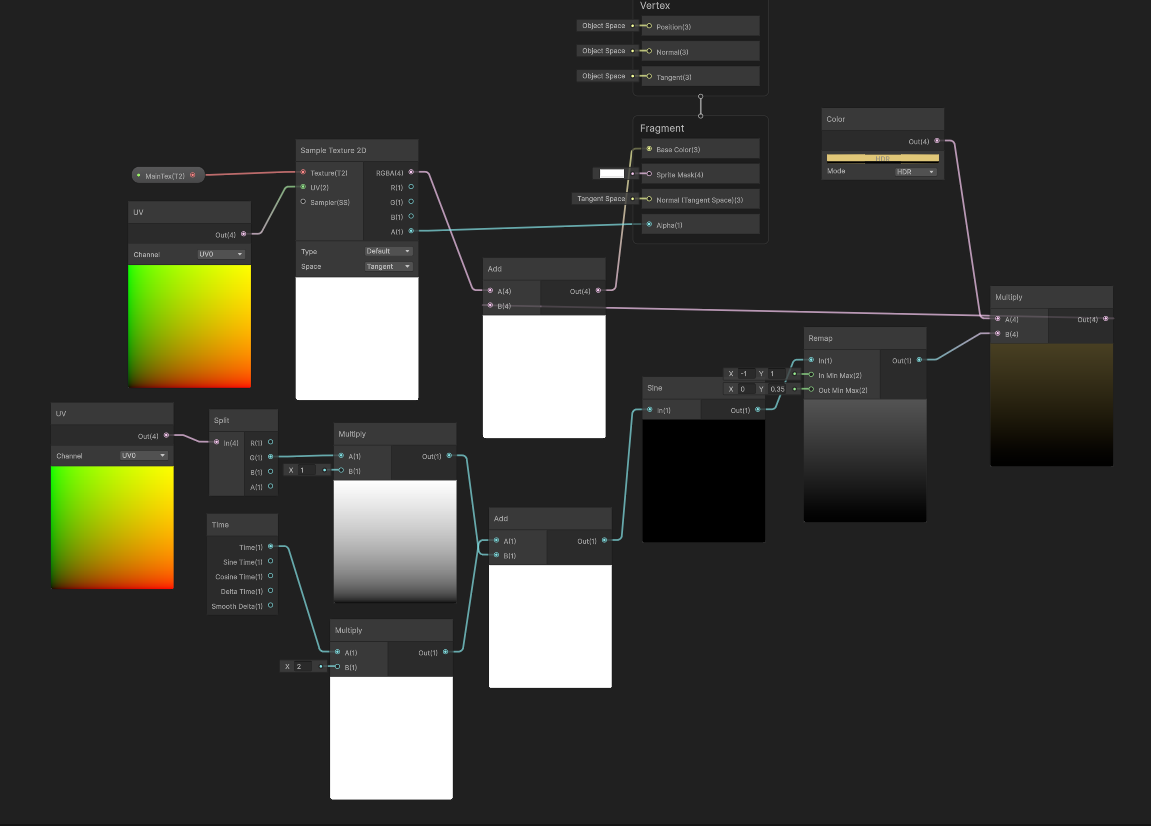Image resolution: width=1151 pixels, height=826 pixels.
Task: Click the RGBA(4) output port on Sample Texture 2D
Action: (409, 172)
